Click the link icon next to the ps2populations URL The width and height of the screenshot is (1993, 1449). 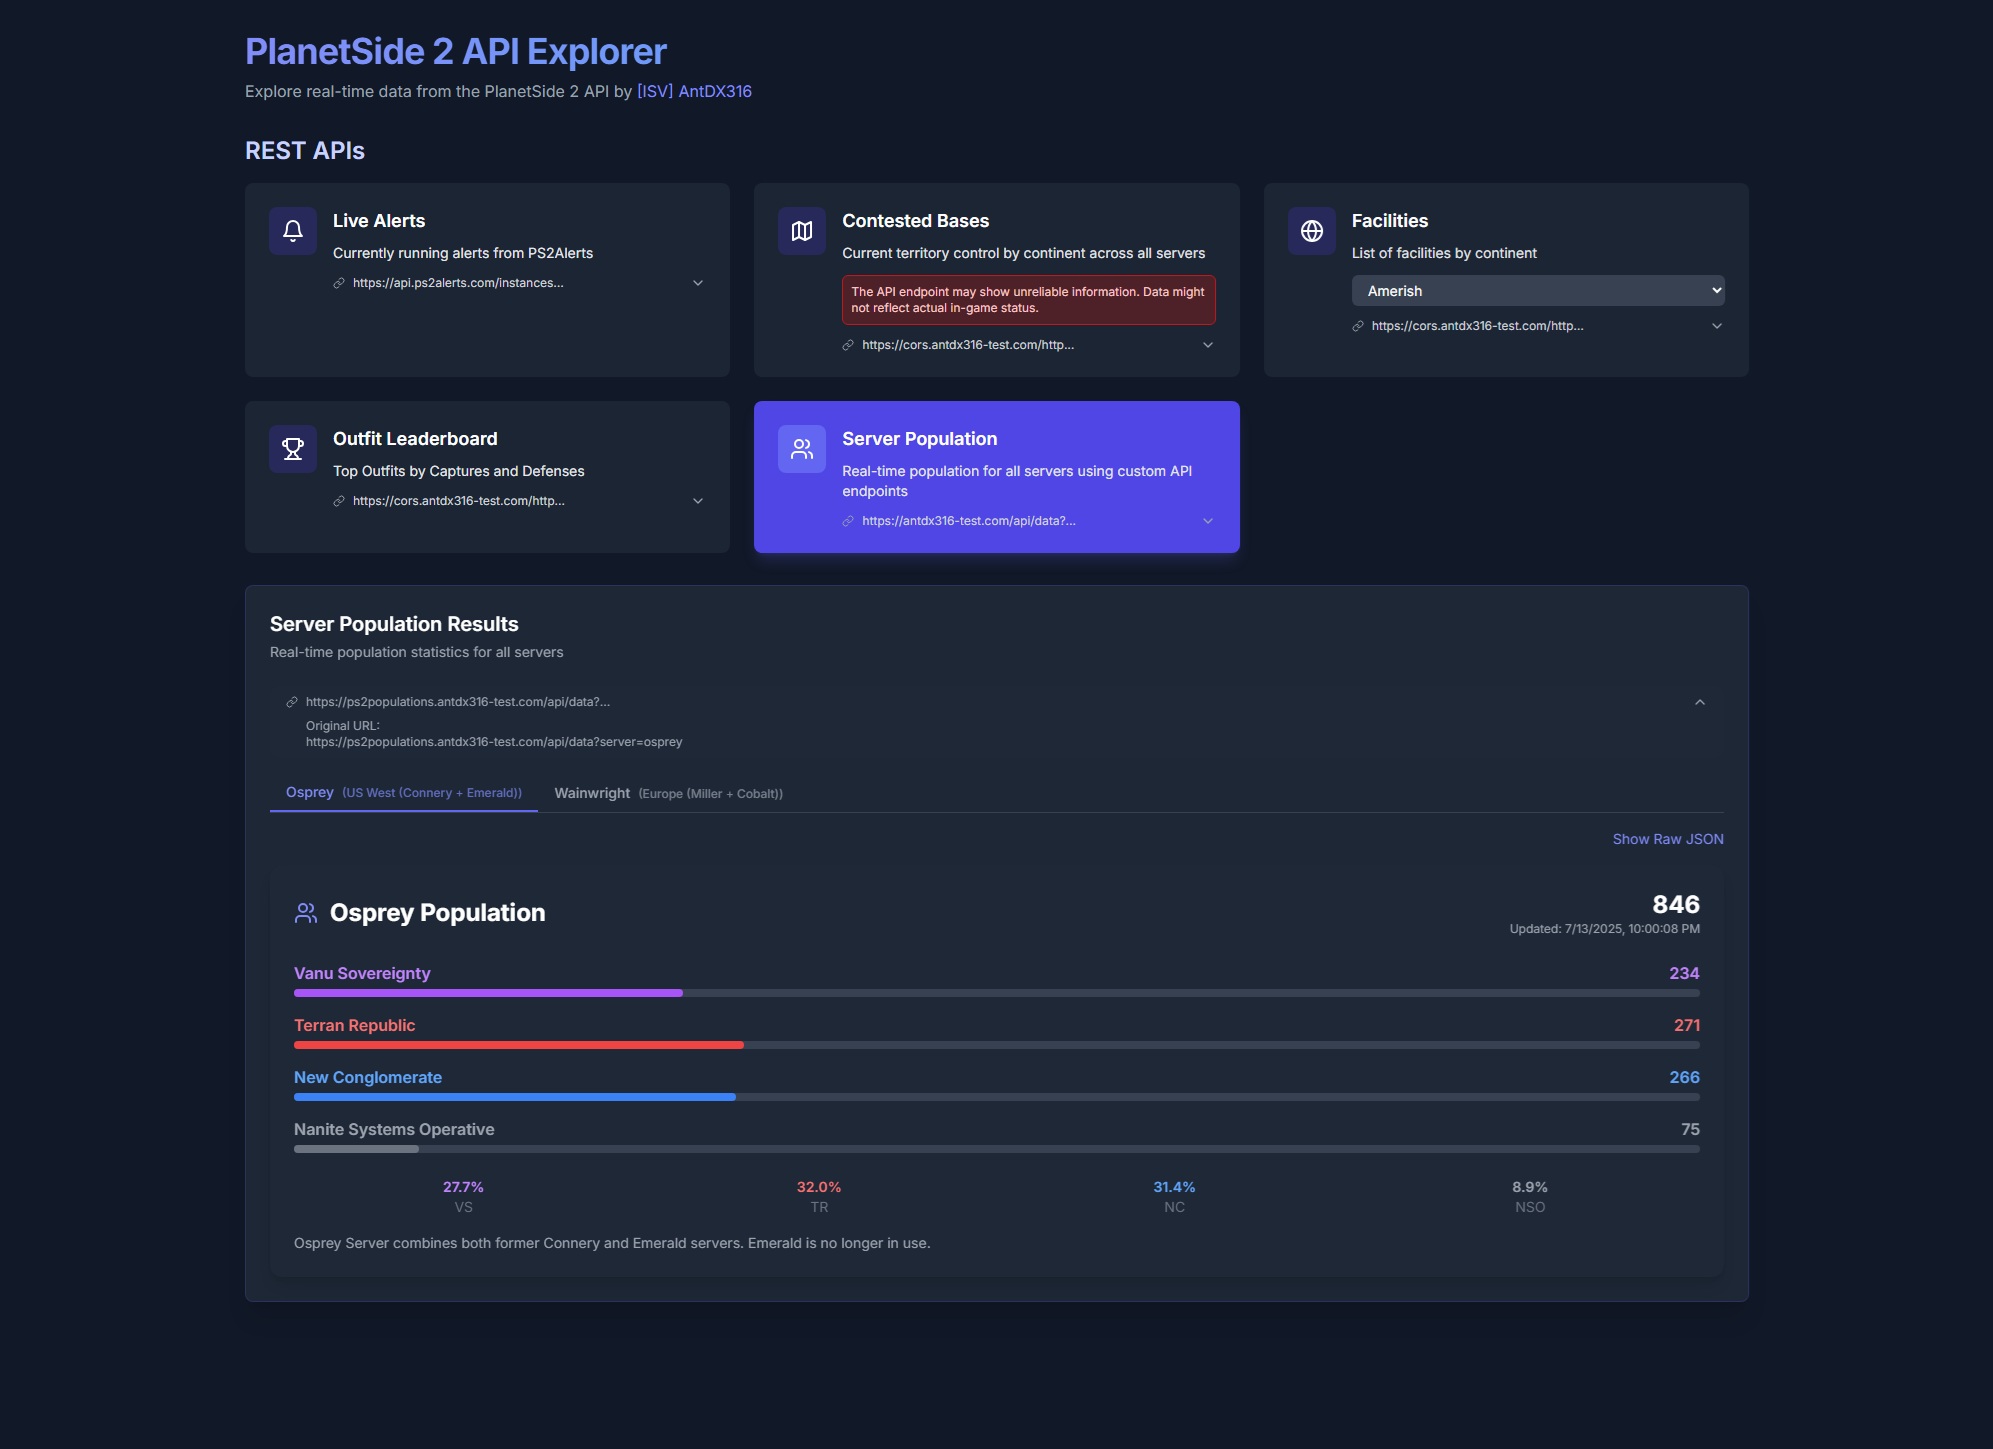[291, 701]
